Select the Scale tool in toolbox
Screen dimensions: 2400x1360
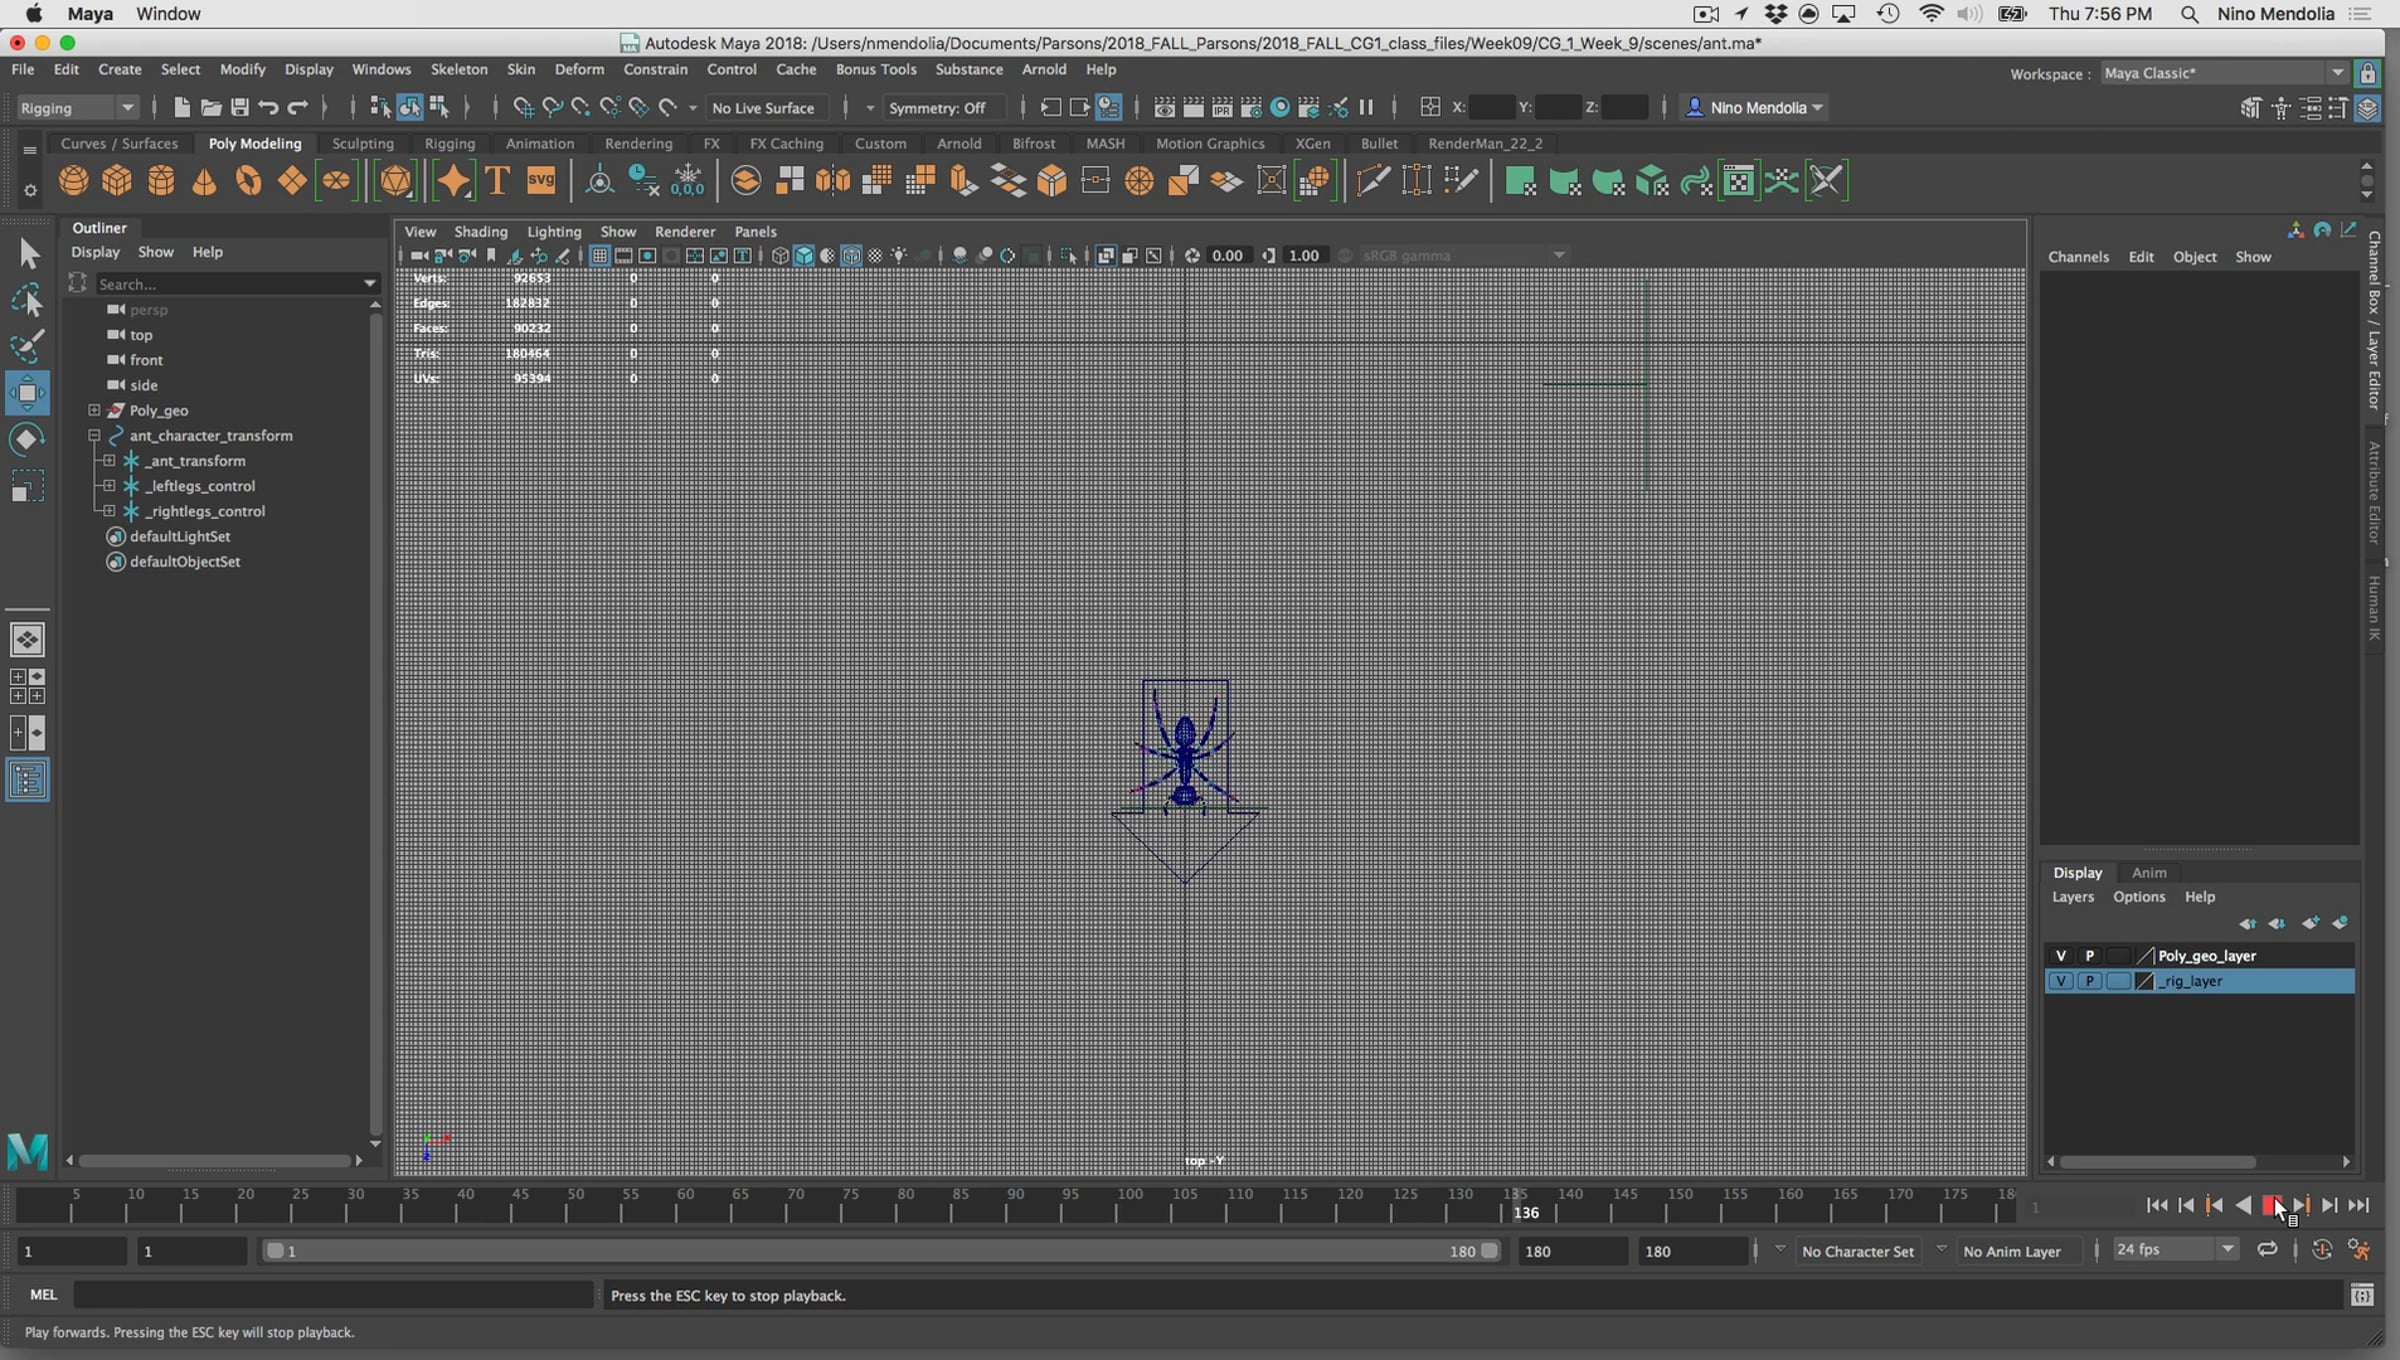[x=27, y=488]
